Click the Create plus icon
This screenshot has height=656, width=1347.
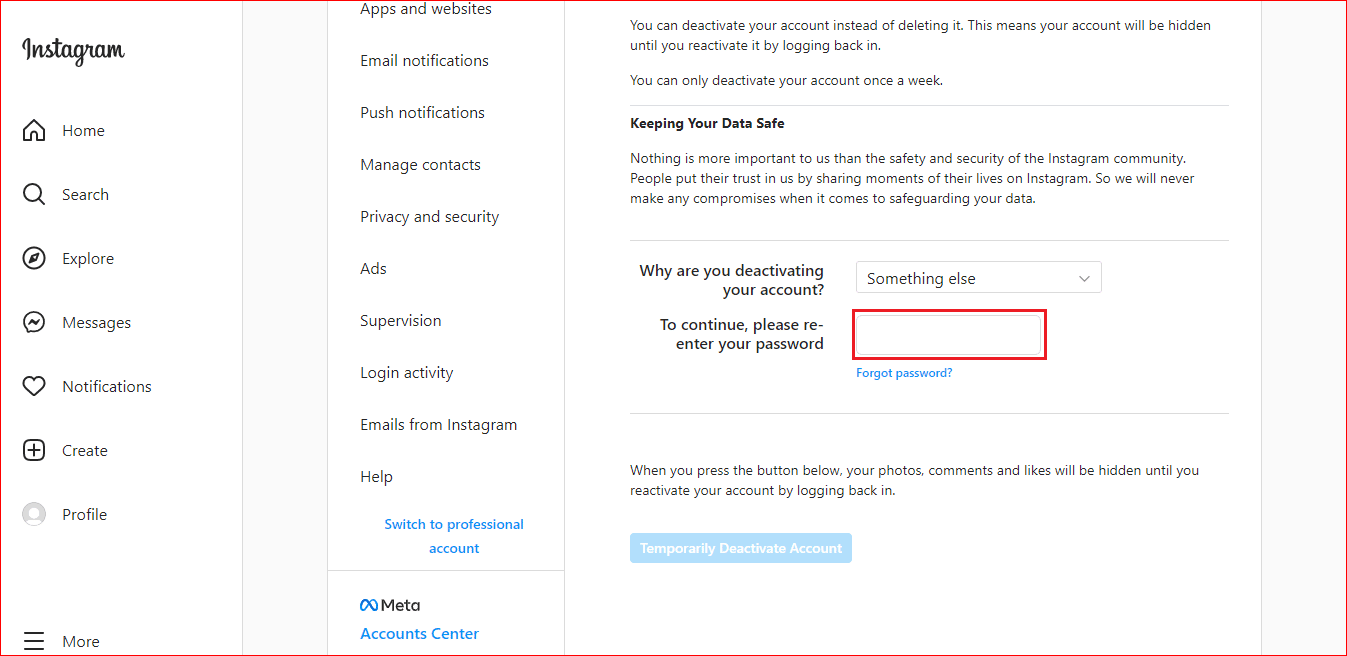coord(34,451)
